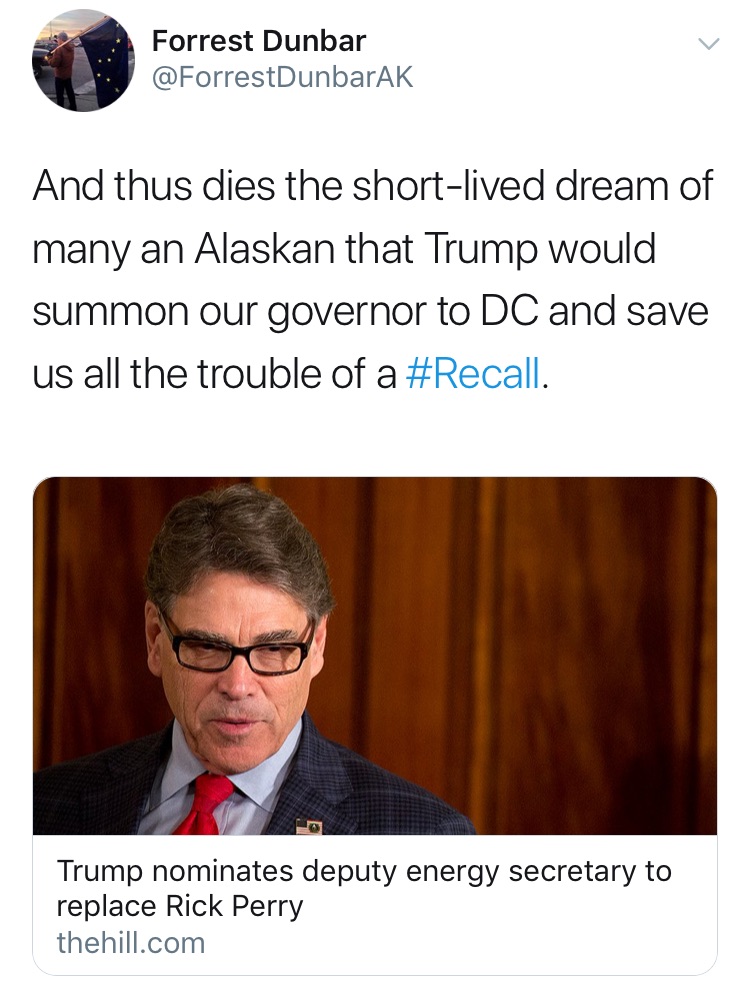The height and width of the screenshot is (994, 750).
Task: Click the @ForrestDunbarAK handle
Action: 282,76
